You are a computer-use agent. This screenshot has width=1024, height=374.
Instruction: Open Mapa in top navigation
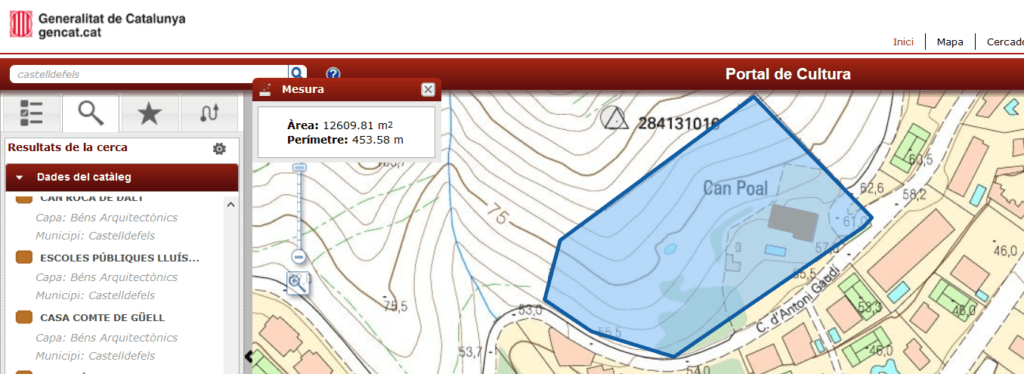click(x=950, y=42)
